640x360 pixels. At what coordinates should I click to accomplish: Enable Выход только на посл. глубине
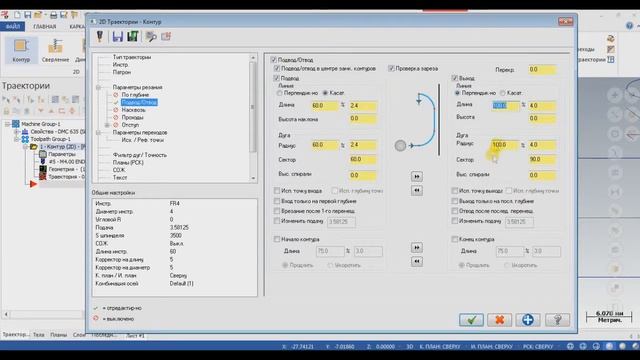pyautogui.click(x=454, y=201)
